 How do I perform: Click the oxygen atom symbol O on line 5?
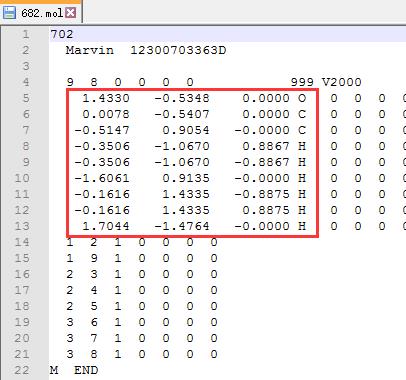click(x=302, y=98)
